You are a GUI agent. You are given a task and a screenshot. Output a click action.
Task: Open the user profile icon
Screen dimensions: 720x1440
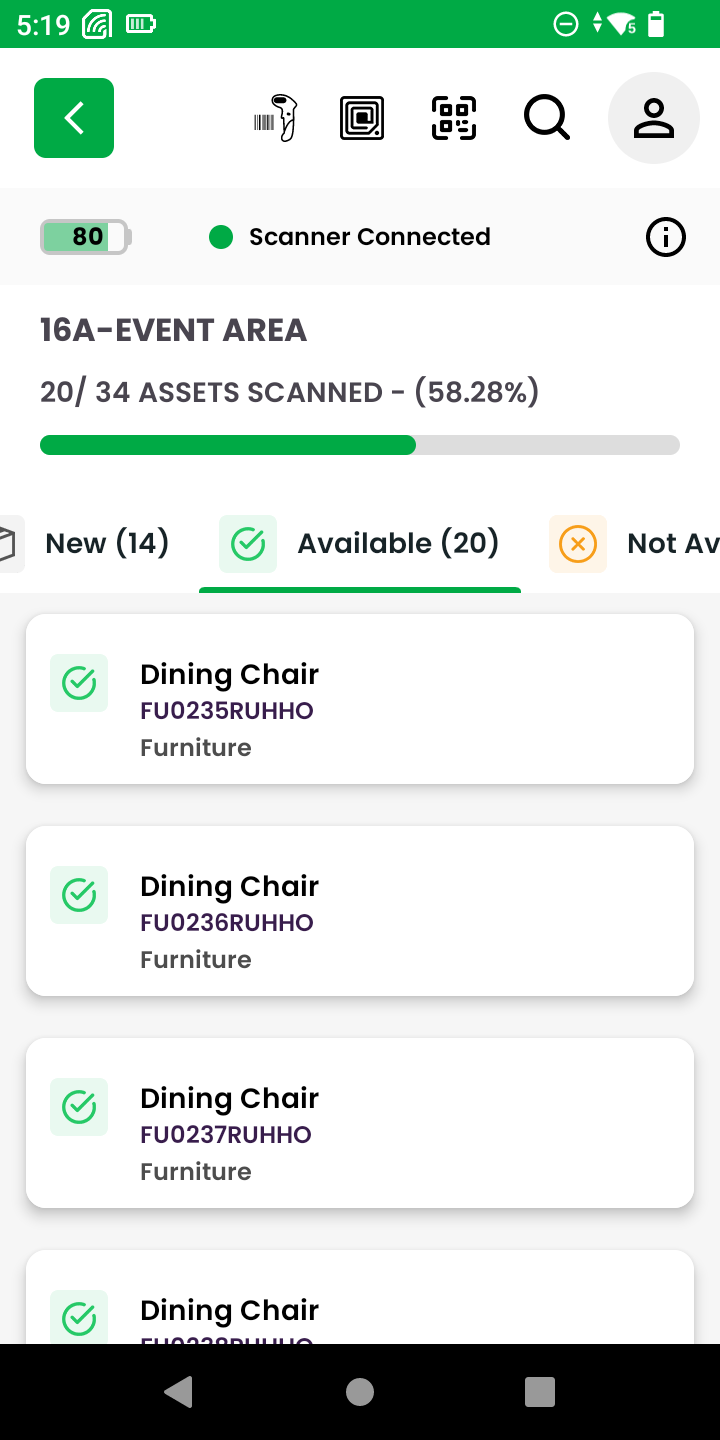653,118
